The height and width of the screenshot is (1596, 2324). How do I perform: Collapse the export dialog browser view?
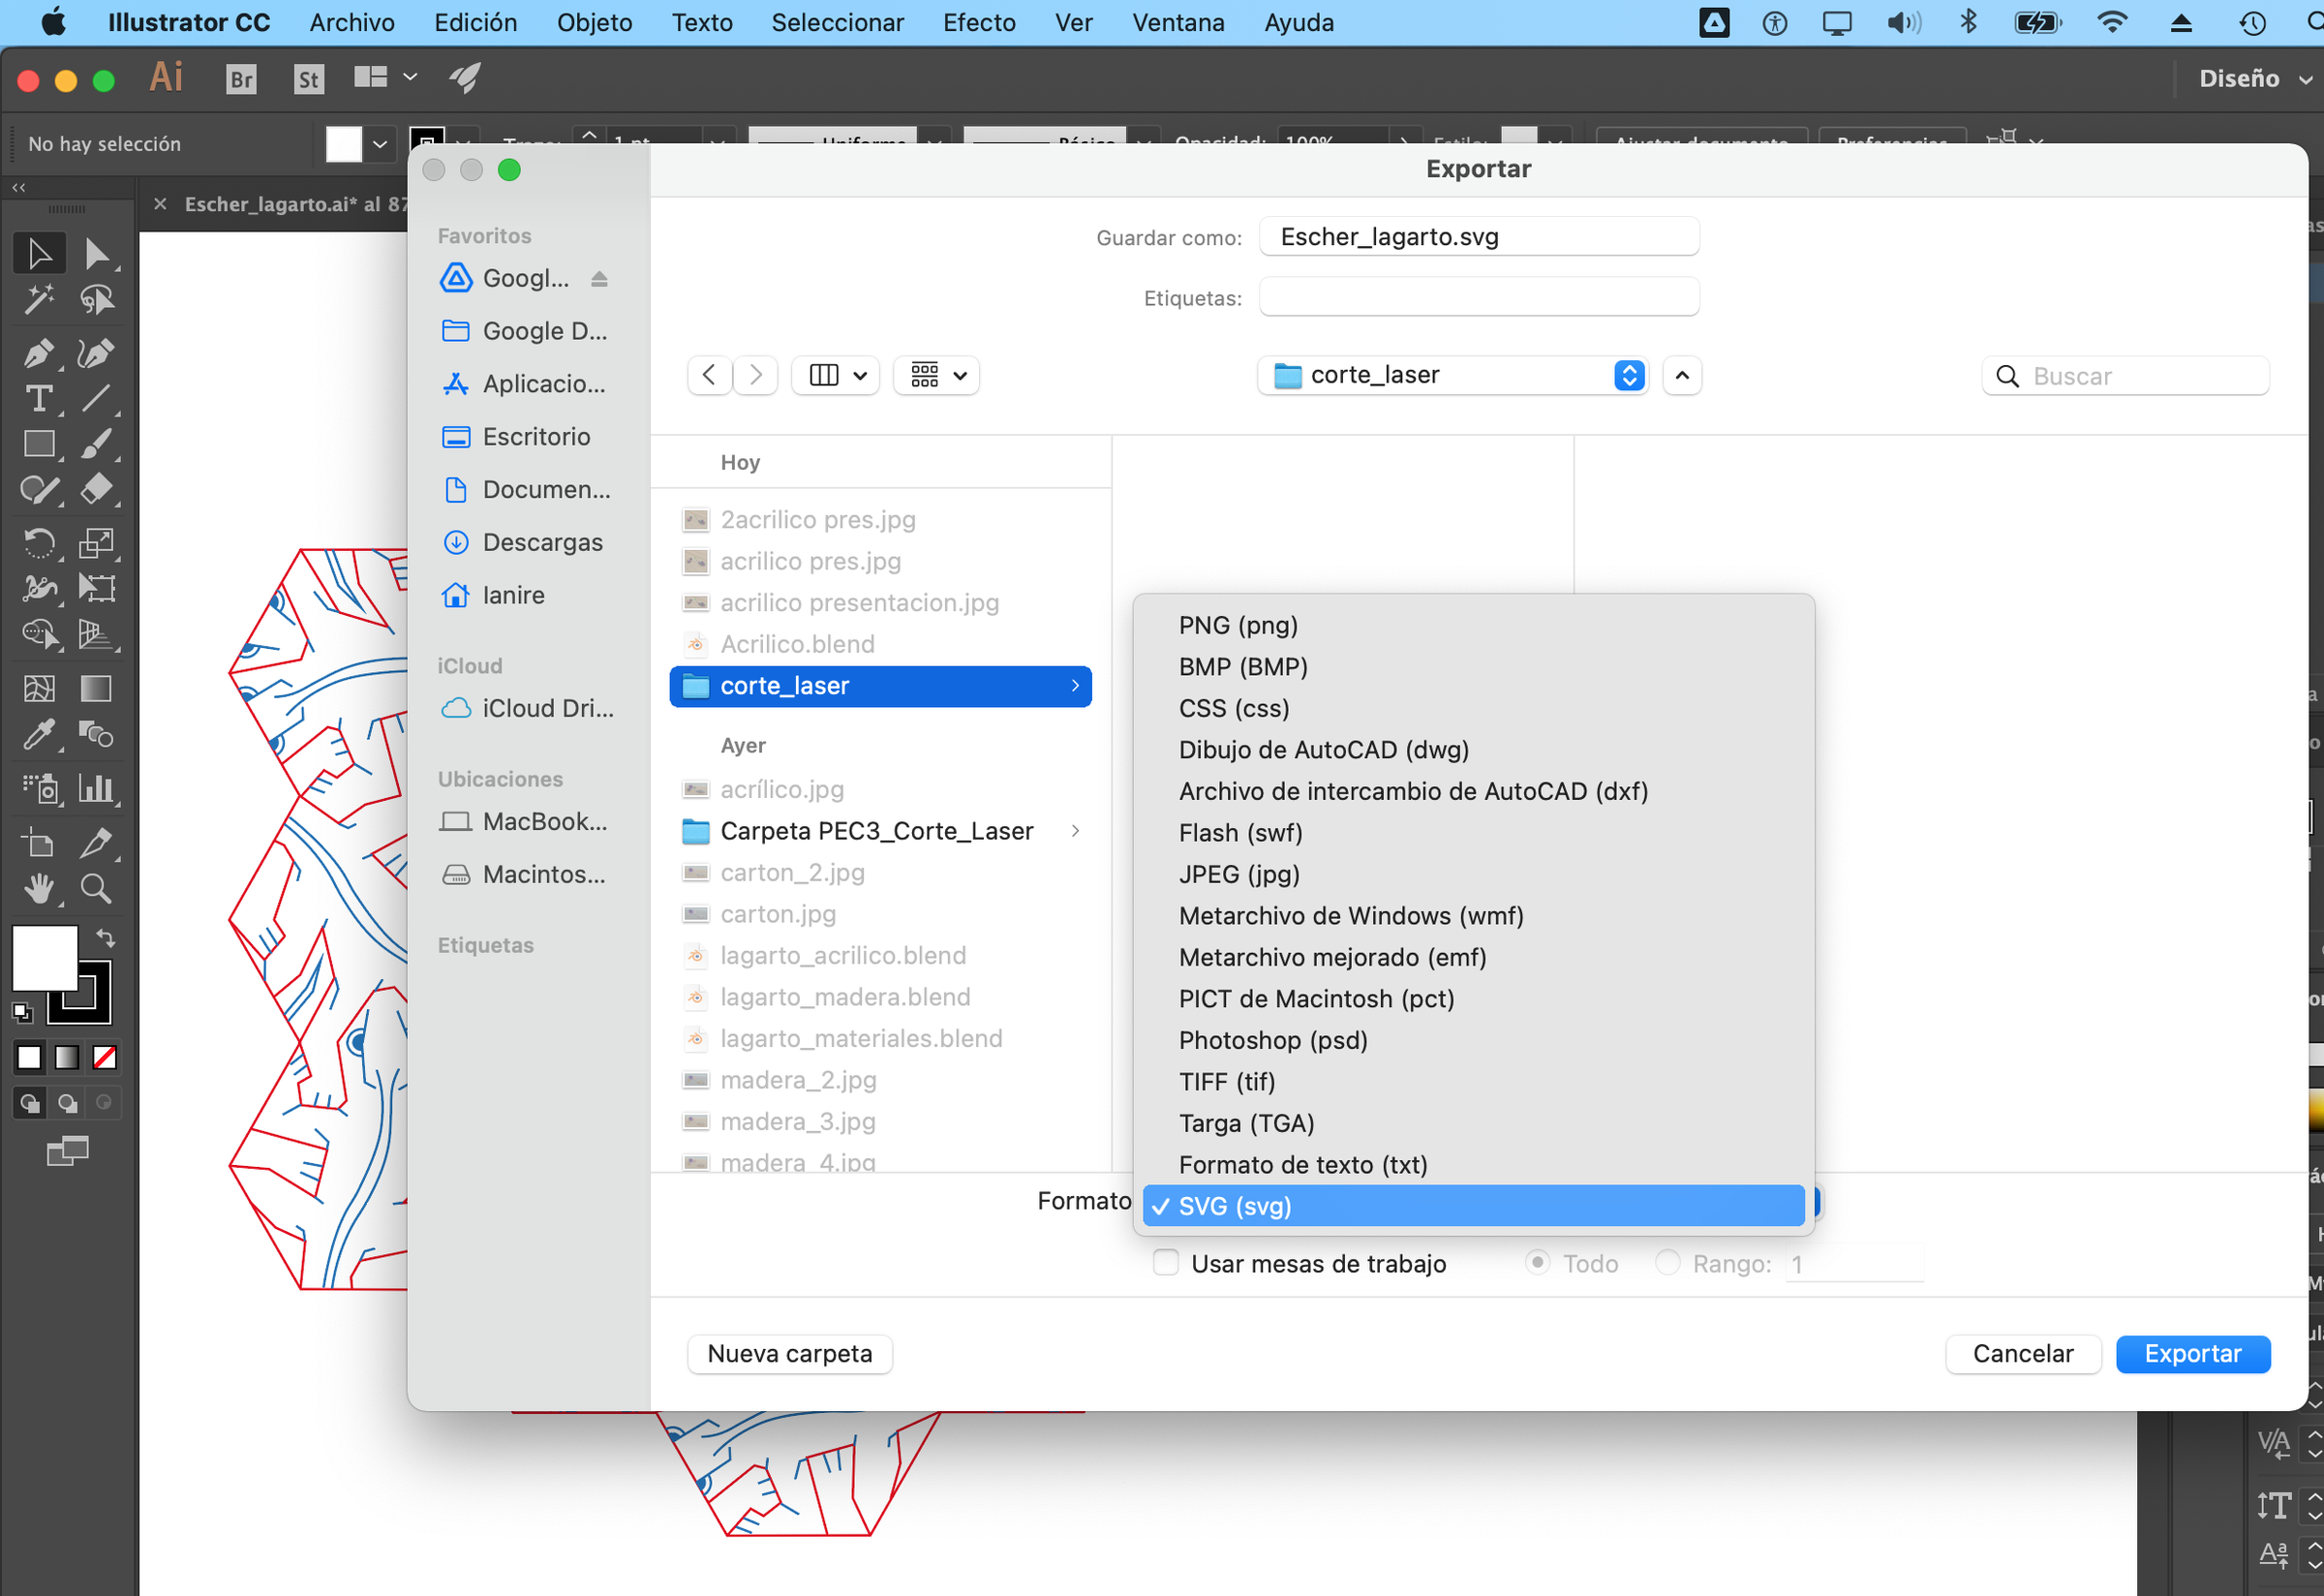[1683, 375]
